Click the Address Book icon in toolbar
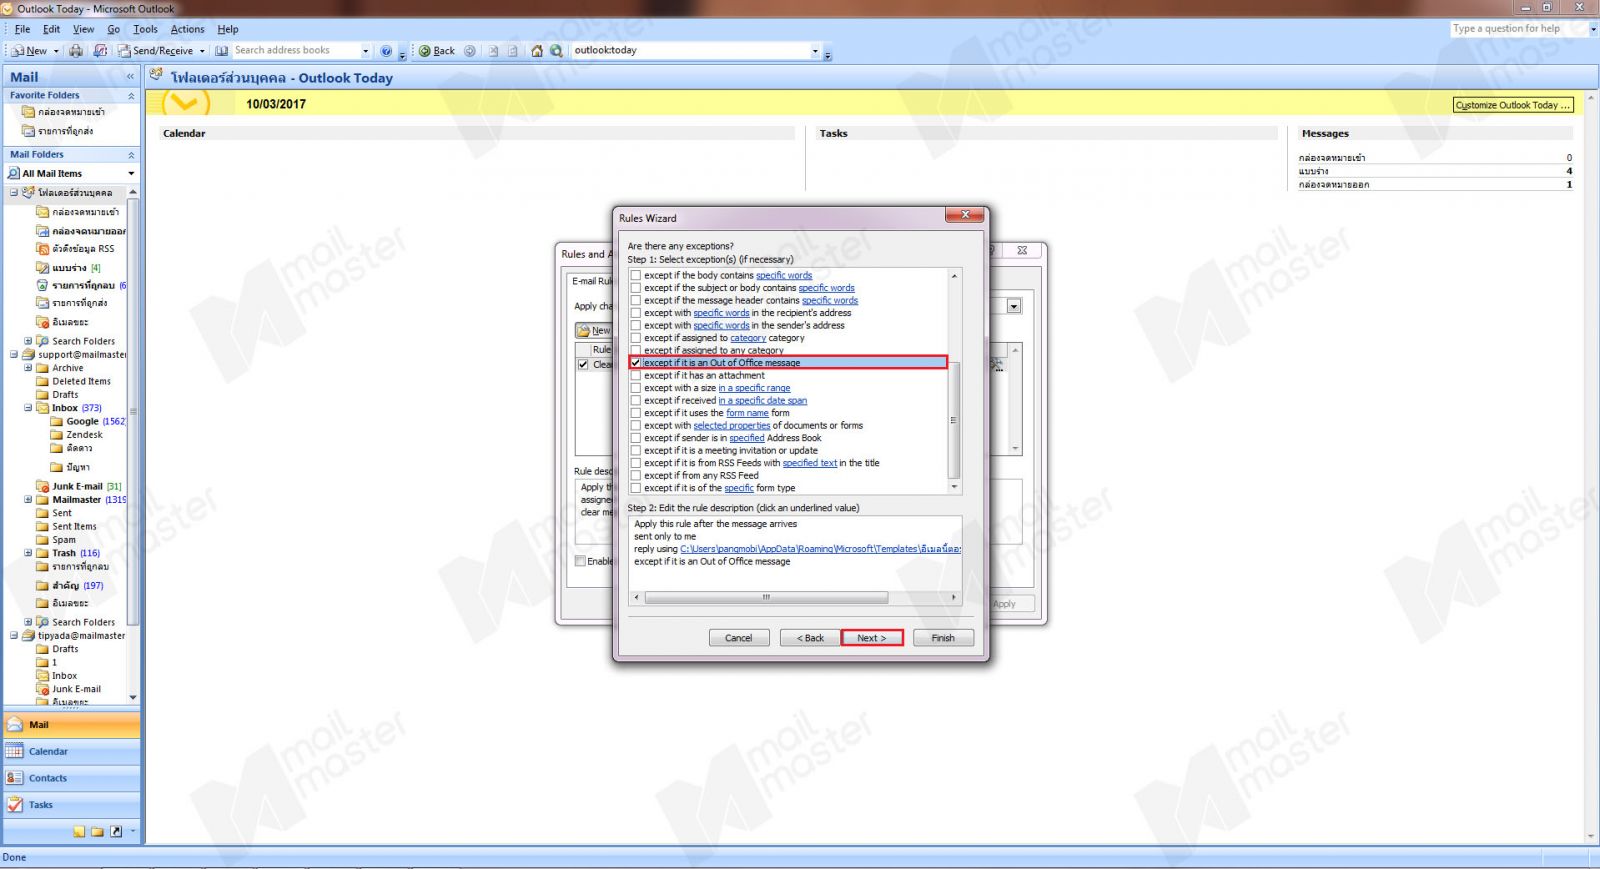 pos(222,50)
